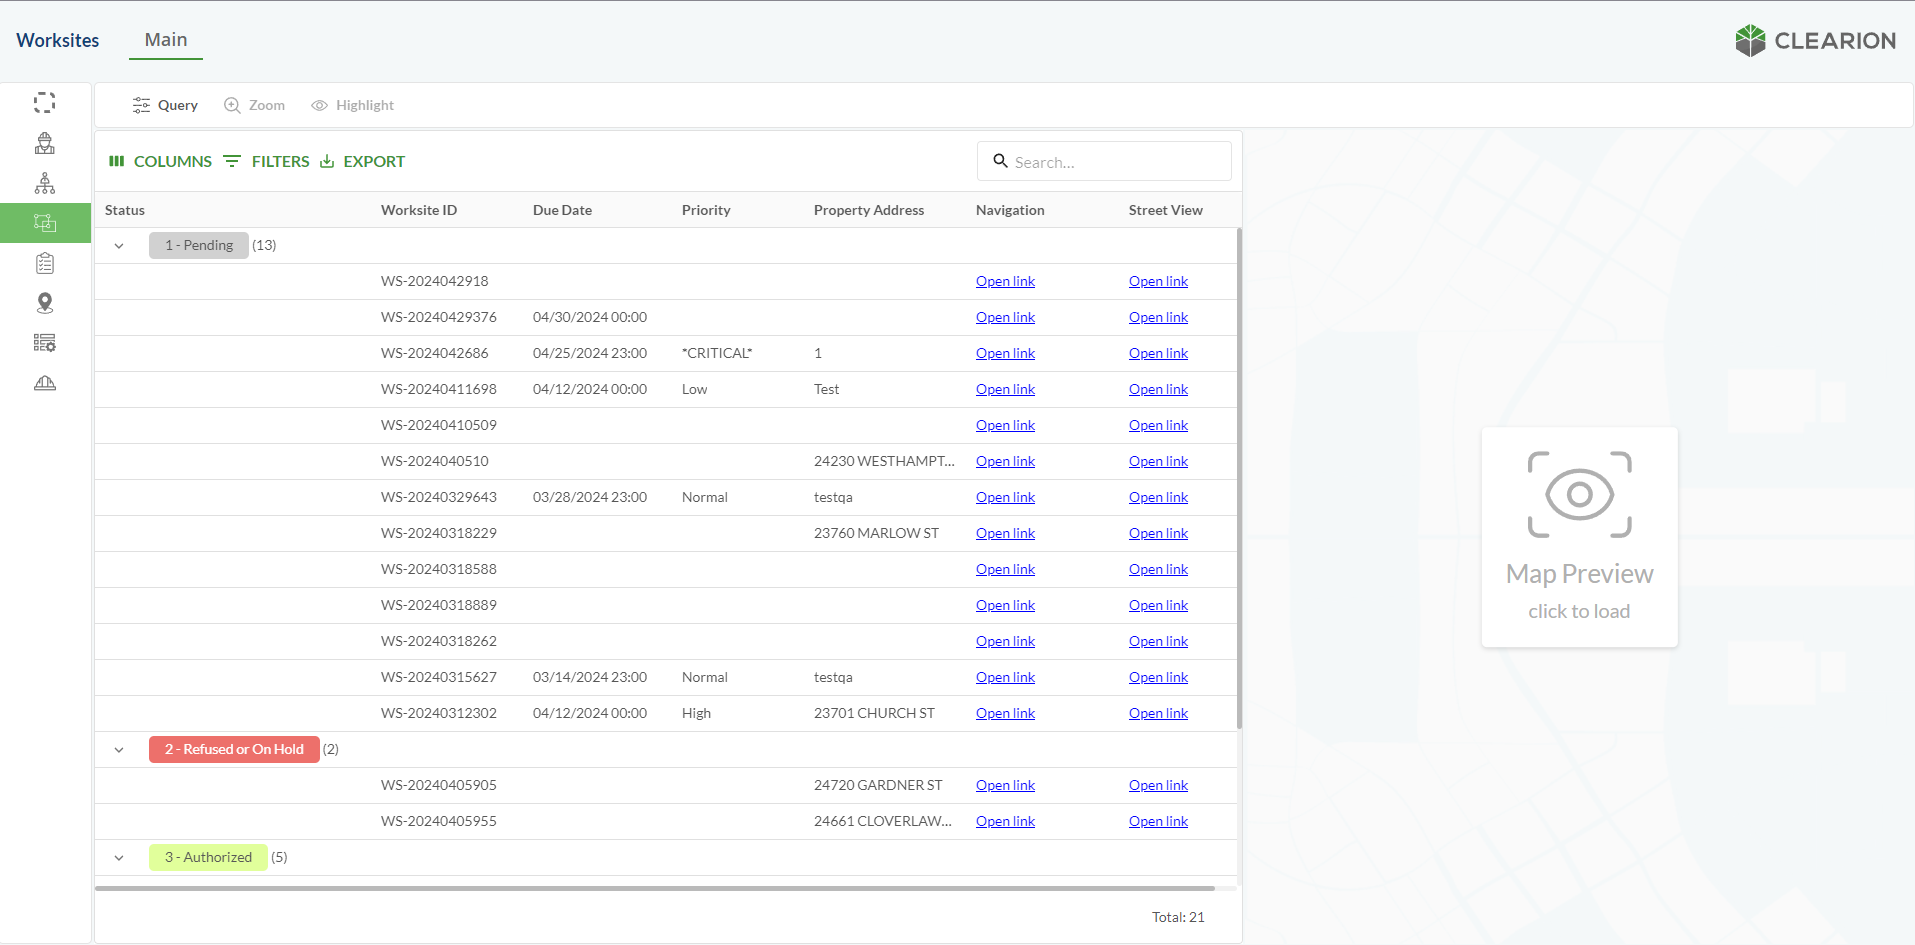Open the worker with hard hat sidebar icon
Screen dimensions: 1915x945
[x=45, y=143]
